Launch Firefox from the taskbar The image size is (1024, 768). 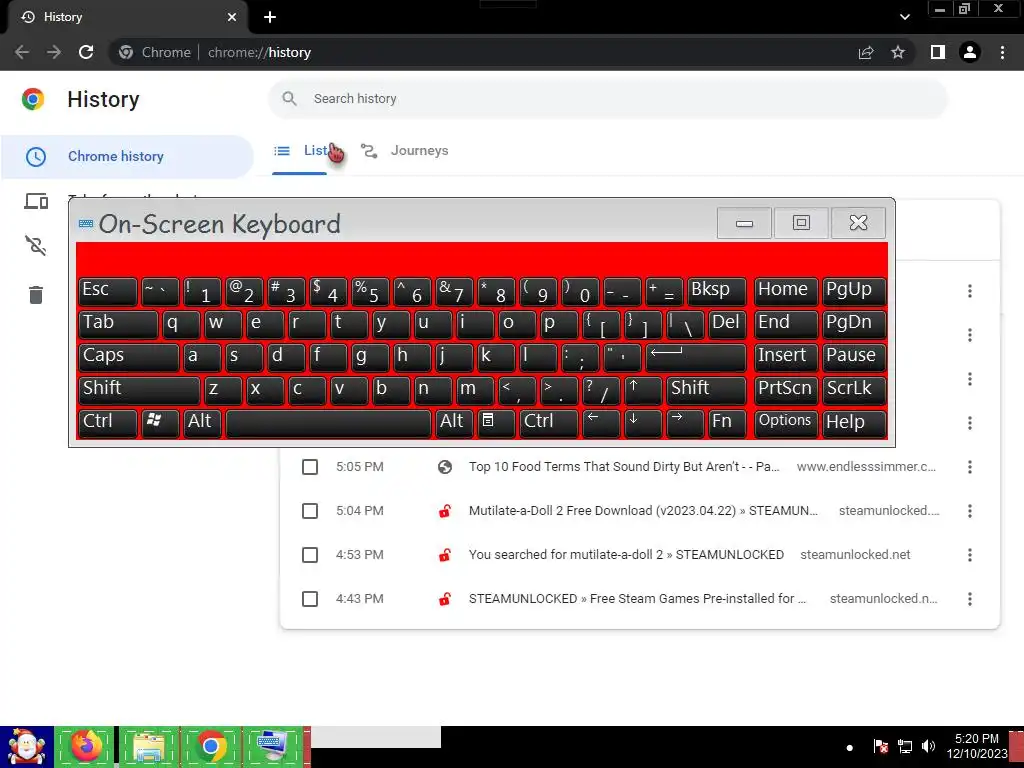tap(86, 747)
